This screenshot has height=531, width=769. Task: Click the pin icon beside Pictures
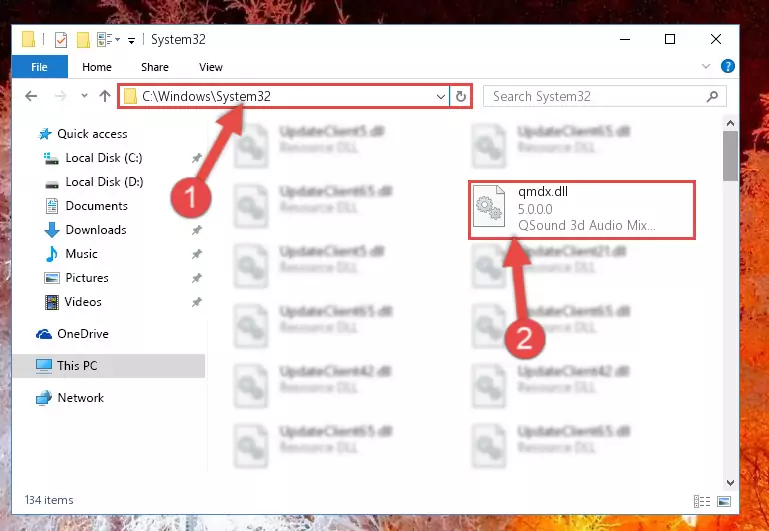click(x=197, y=278)
